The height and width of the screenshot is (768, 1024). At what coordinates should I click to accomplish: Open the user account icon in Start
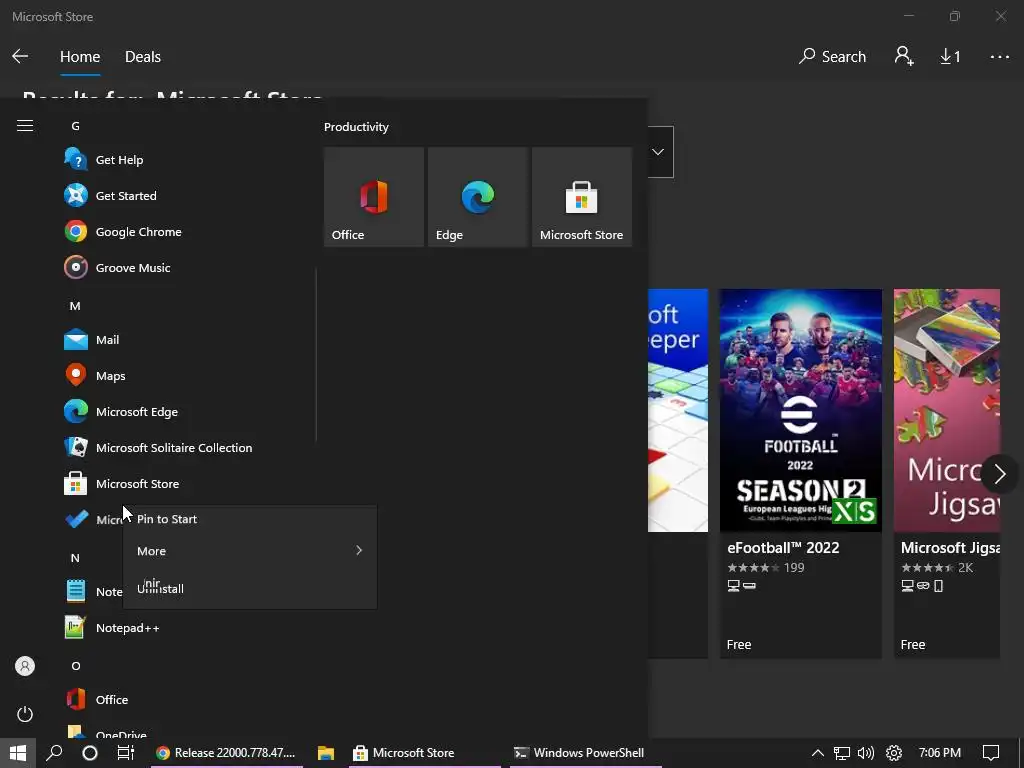pyautogui.click(x=25, y=666)
